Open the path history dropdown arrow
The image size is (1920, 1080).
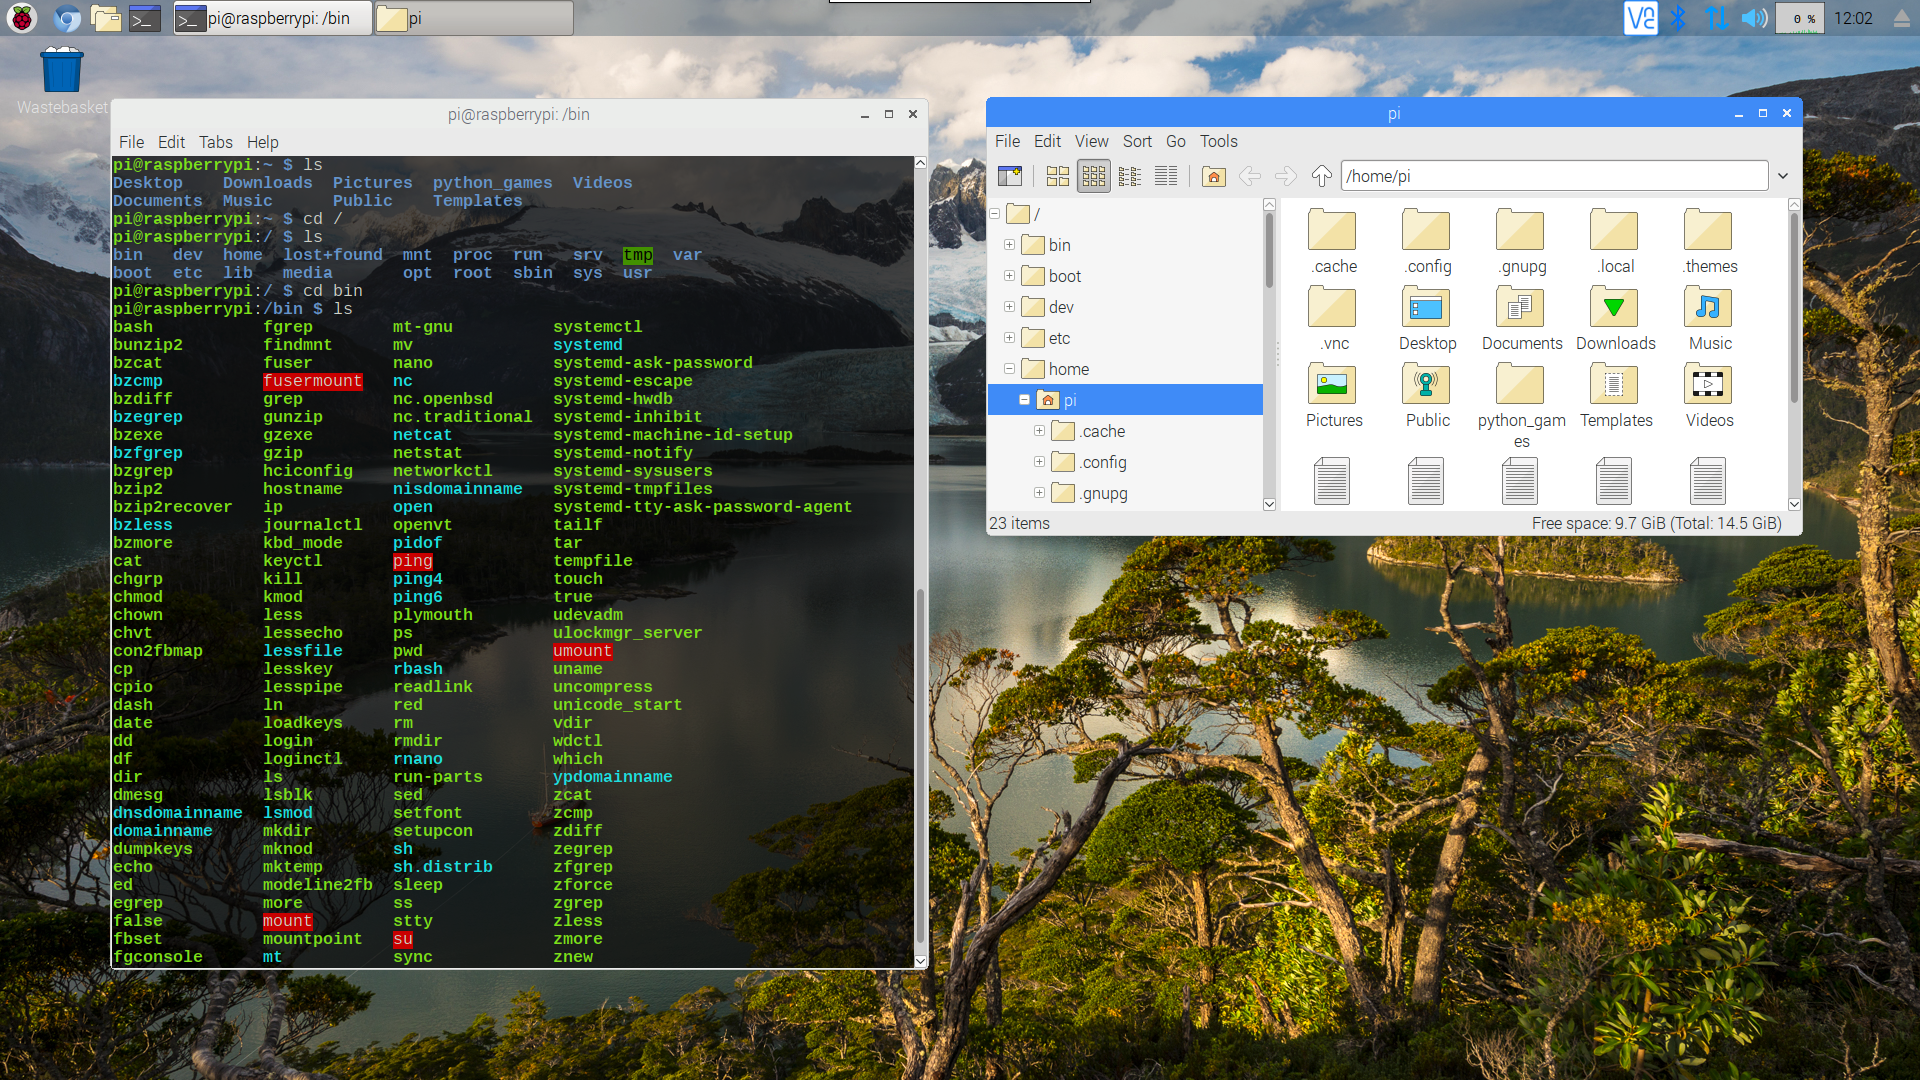click(x=1782, y=176)
